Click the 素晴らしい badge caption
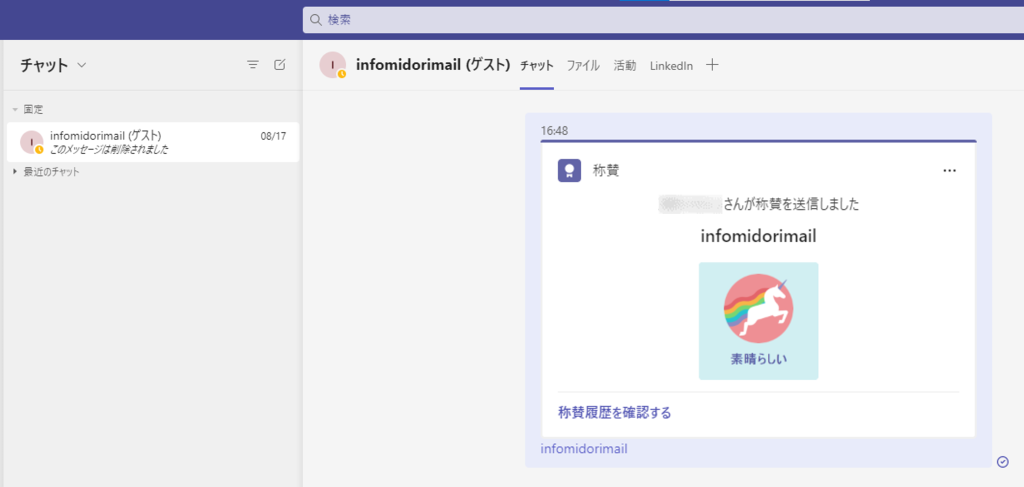 [758, 360]
